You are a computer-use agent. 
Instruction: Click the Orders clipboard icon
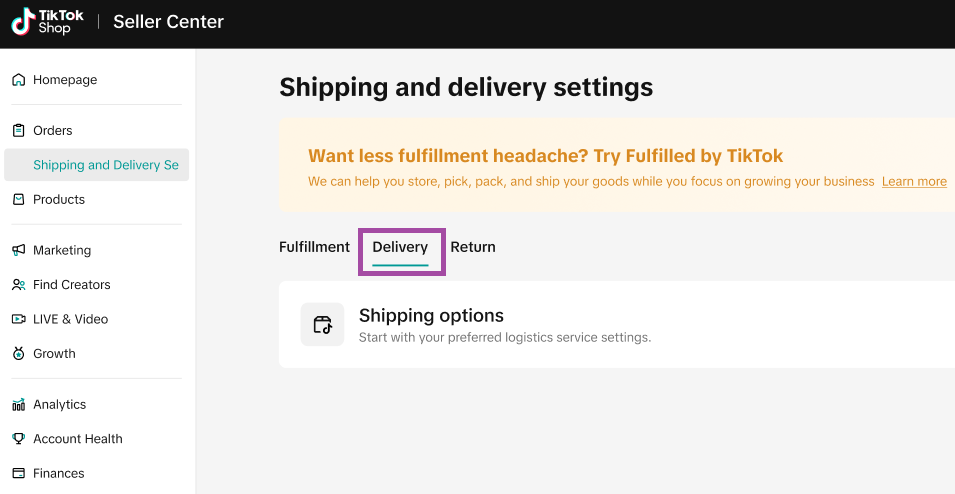(18, 131)
